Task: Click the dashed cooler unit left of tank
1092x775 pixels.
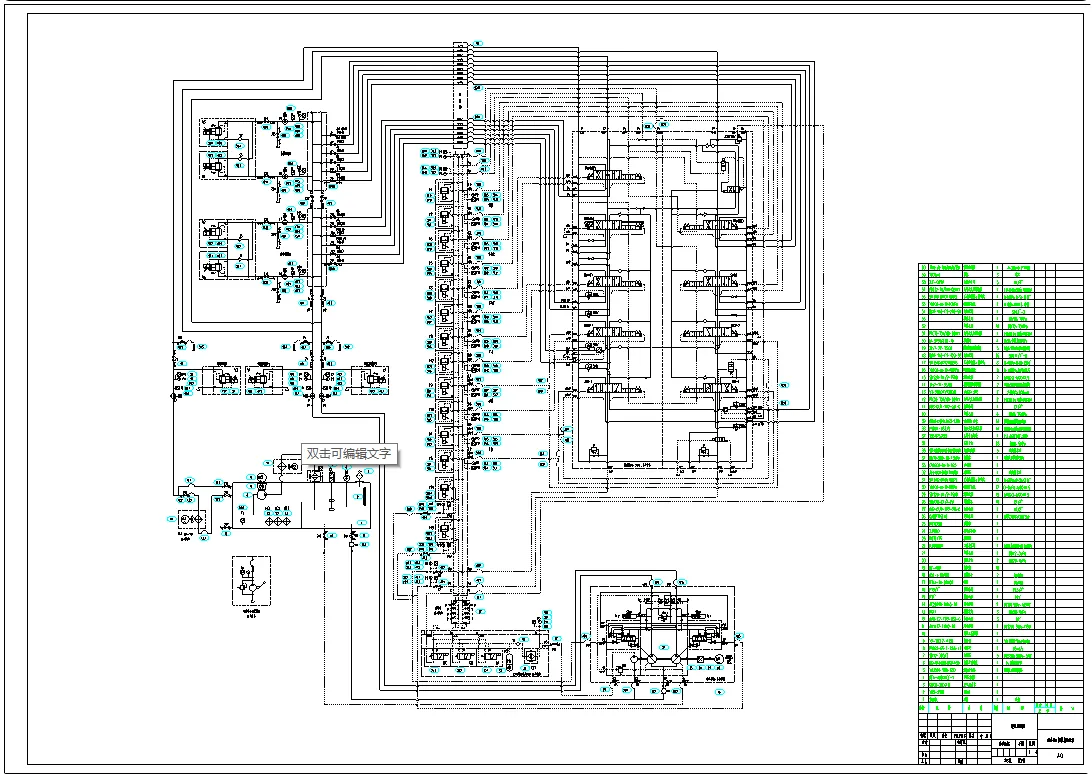Action: click(x=192, y=519)
